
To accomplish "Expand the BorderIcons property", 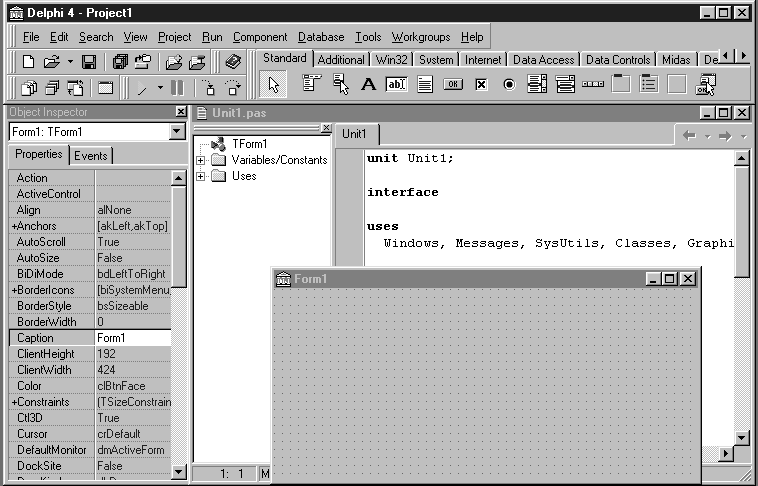I will coord(15,290).
